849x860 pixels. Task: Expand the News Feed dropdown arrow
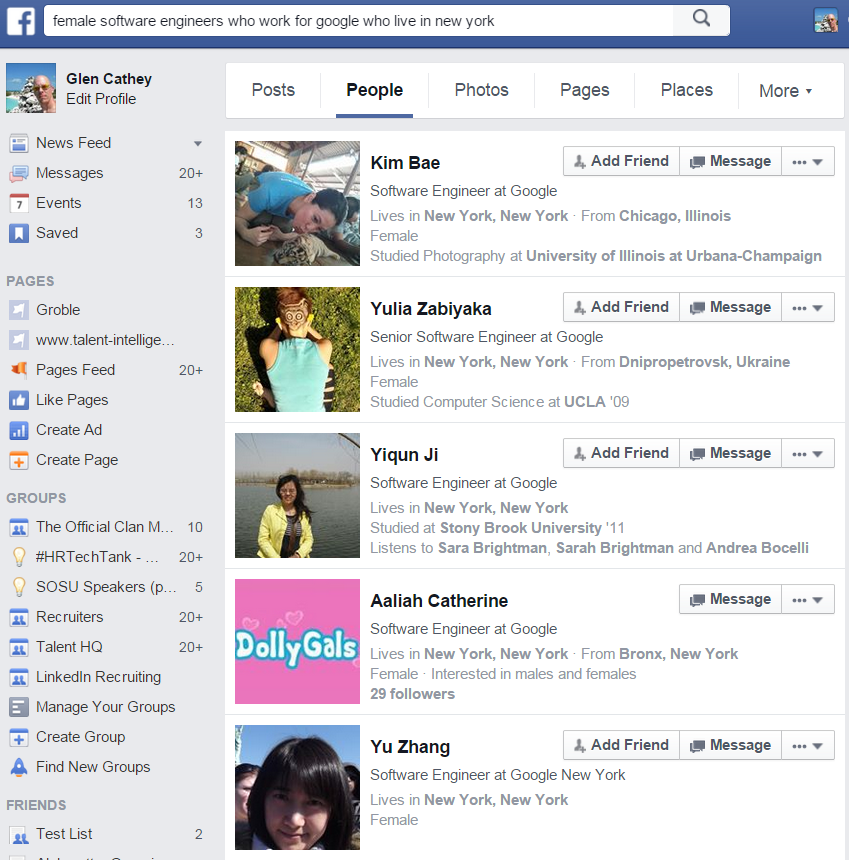(x=197, y=144)
